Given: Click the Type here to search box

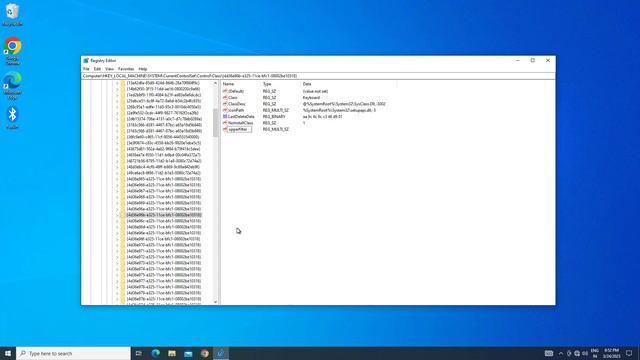Looking at the screenshot, I should tap(73, 353).
